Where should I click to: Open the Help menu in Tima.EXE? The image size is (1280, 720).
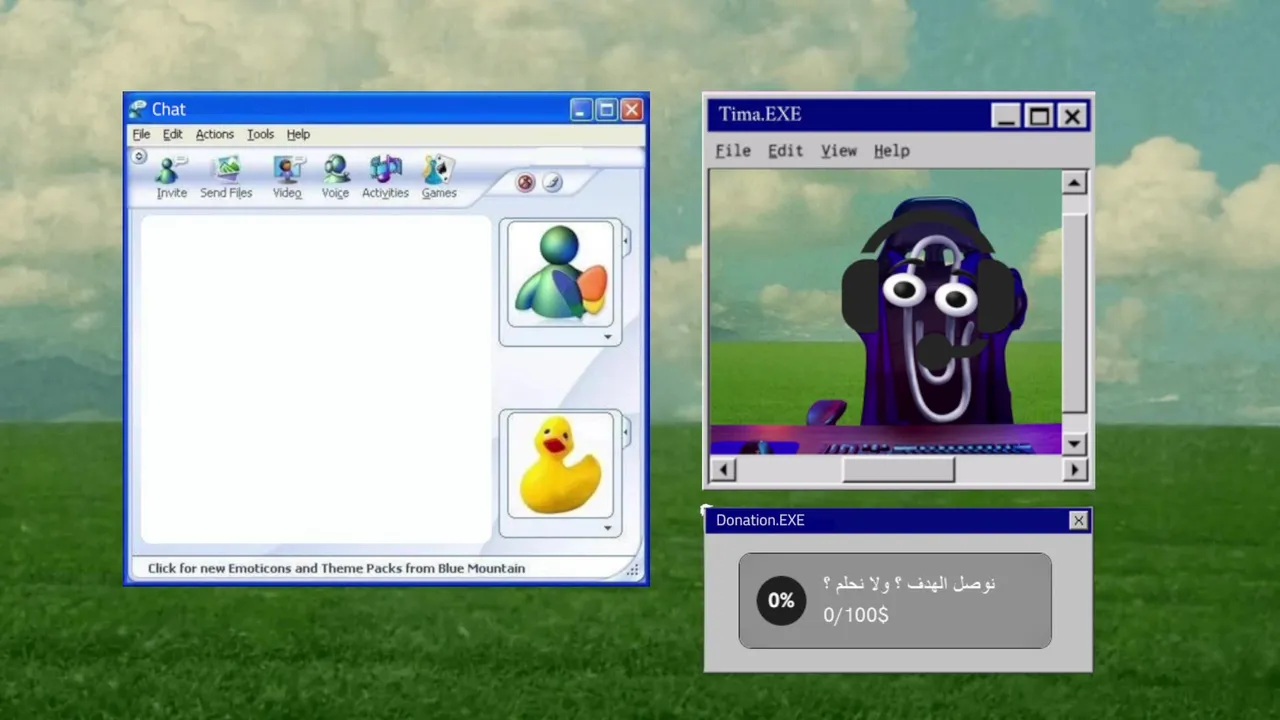tap(891, 150)
